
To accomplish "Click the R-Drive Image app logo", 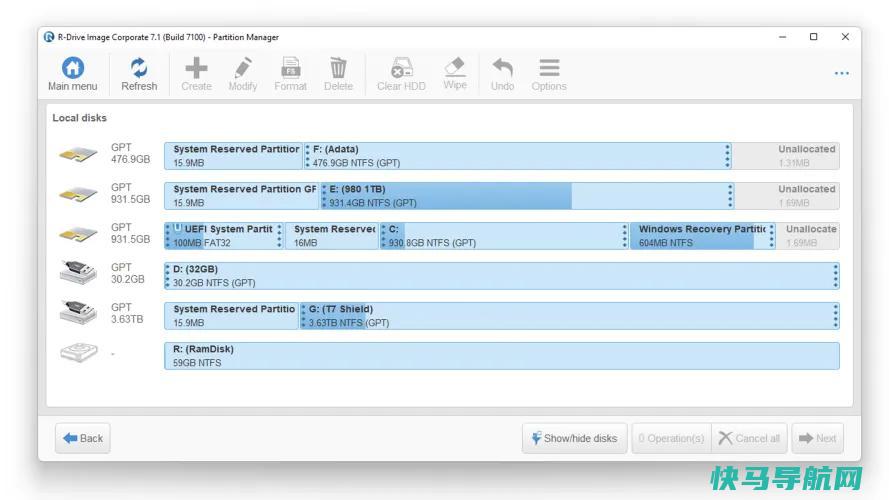I will (49, 37).
